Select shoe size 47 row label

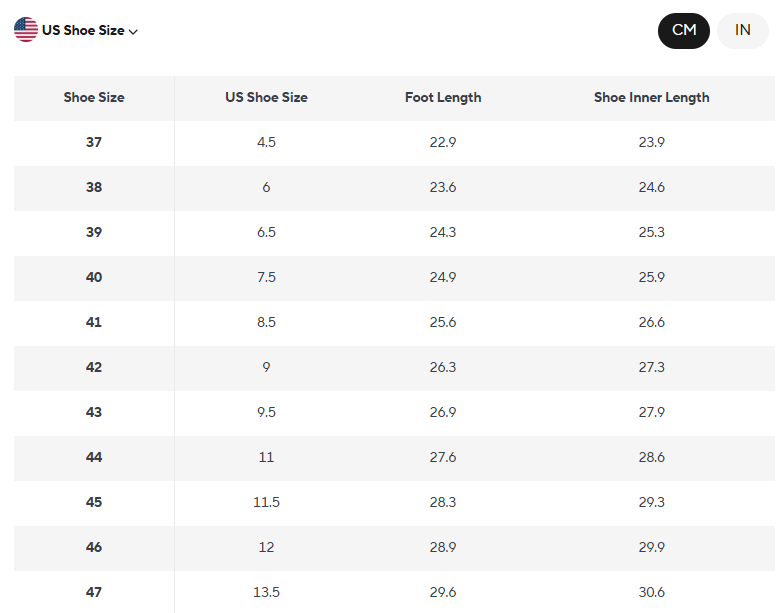click(94, 593)
